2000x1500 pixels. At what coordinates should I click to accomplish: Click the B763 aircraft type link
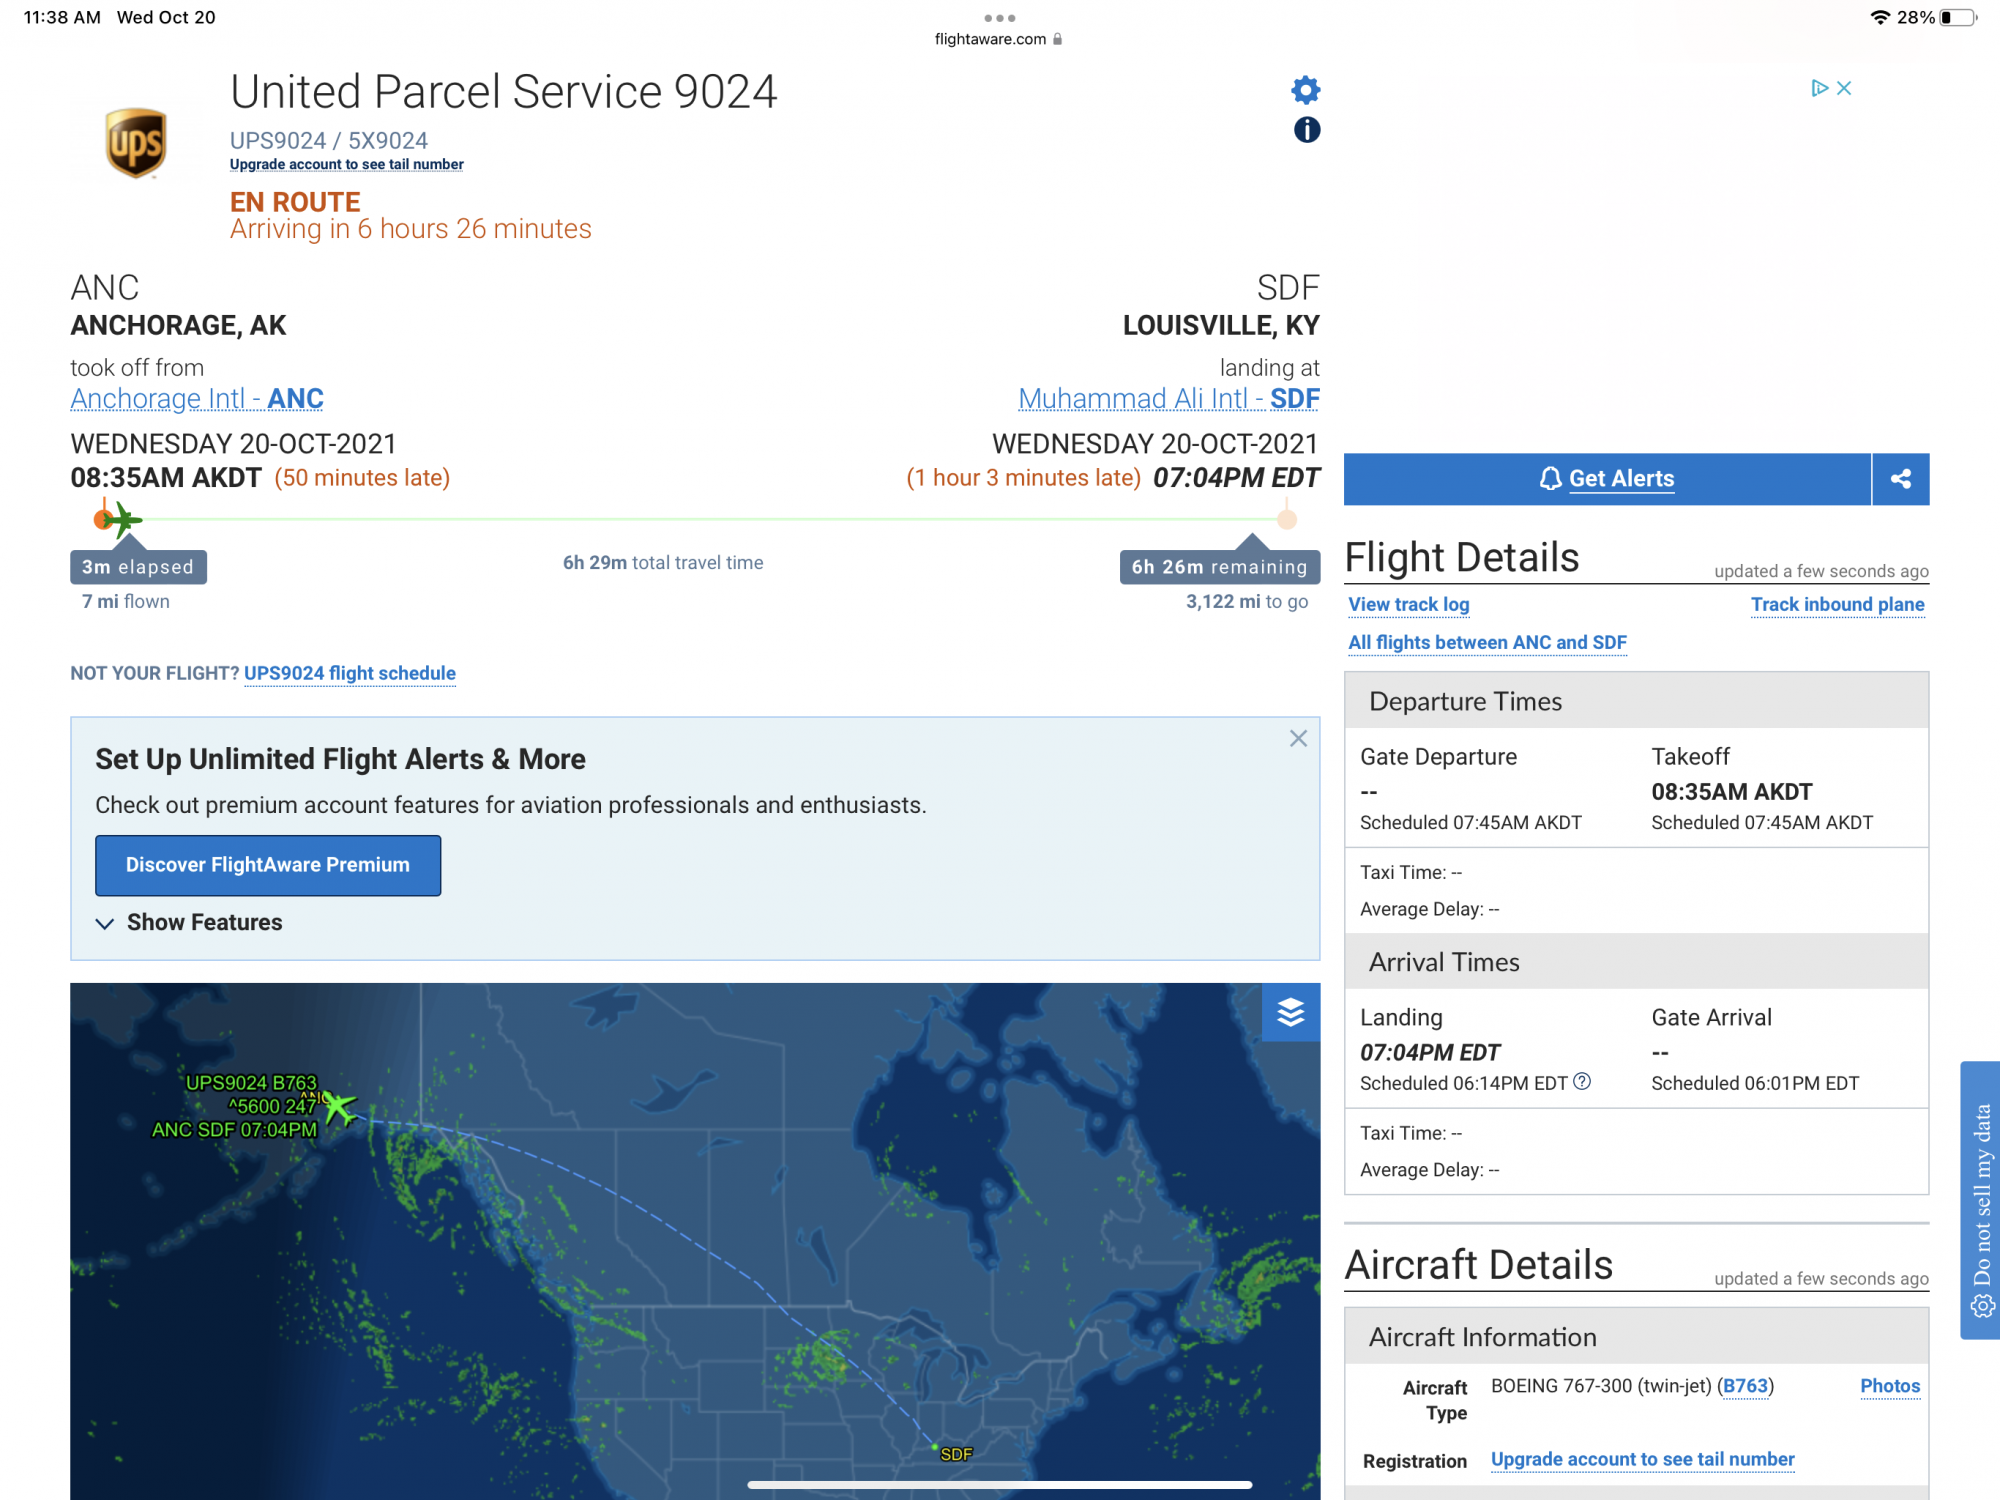[1746, 1386]
